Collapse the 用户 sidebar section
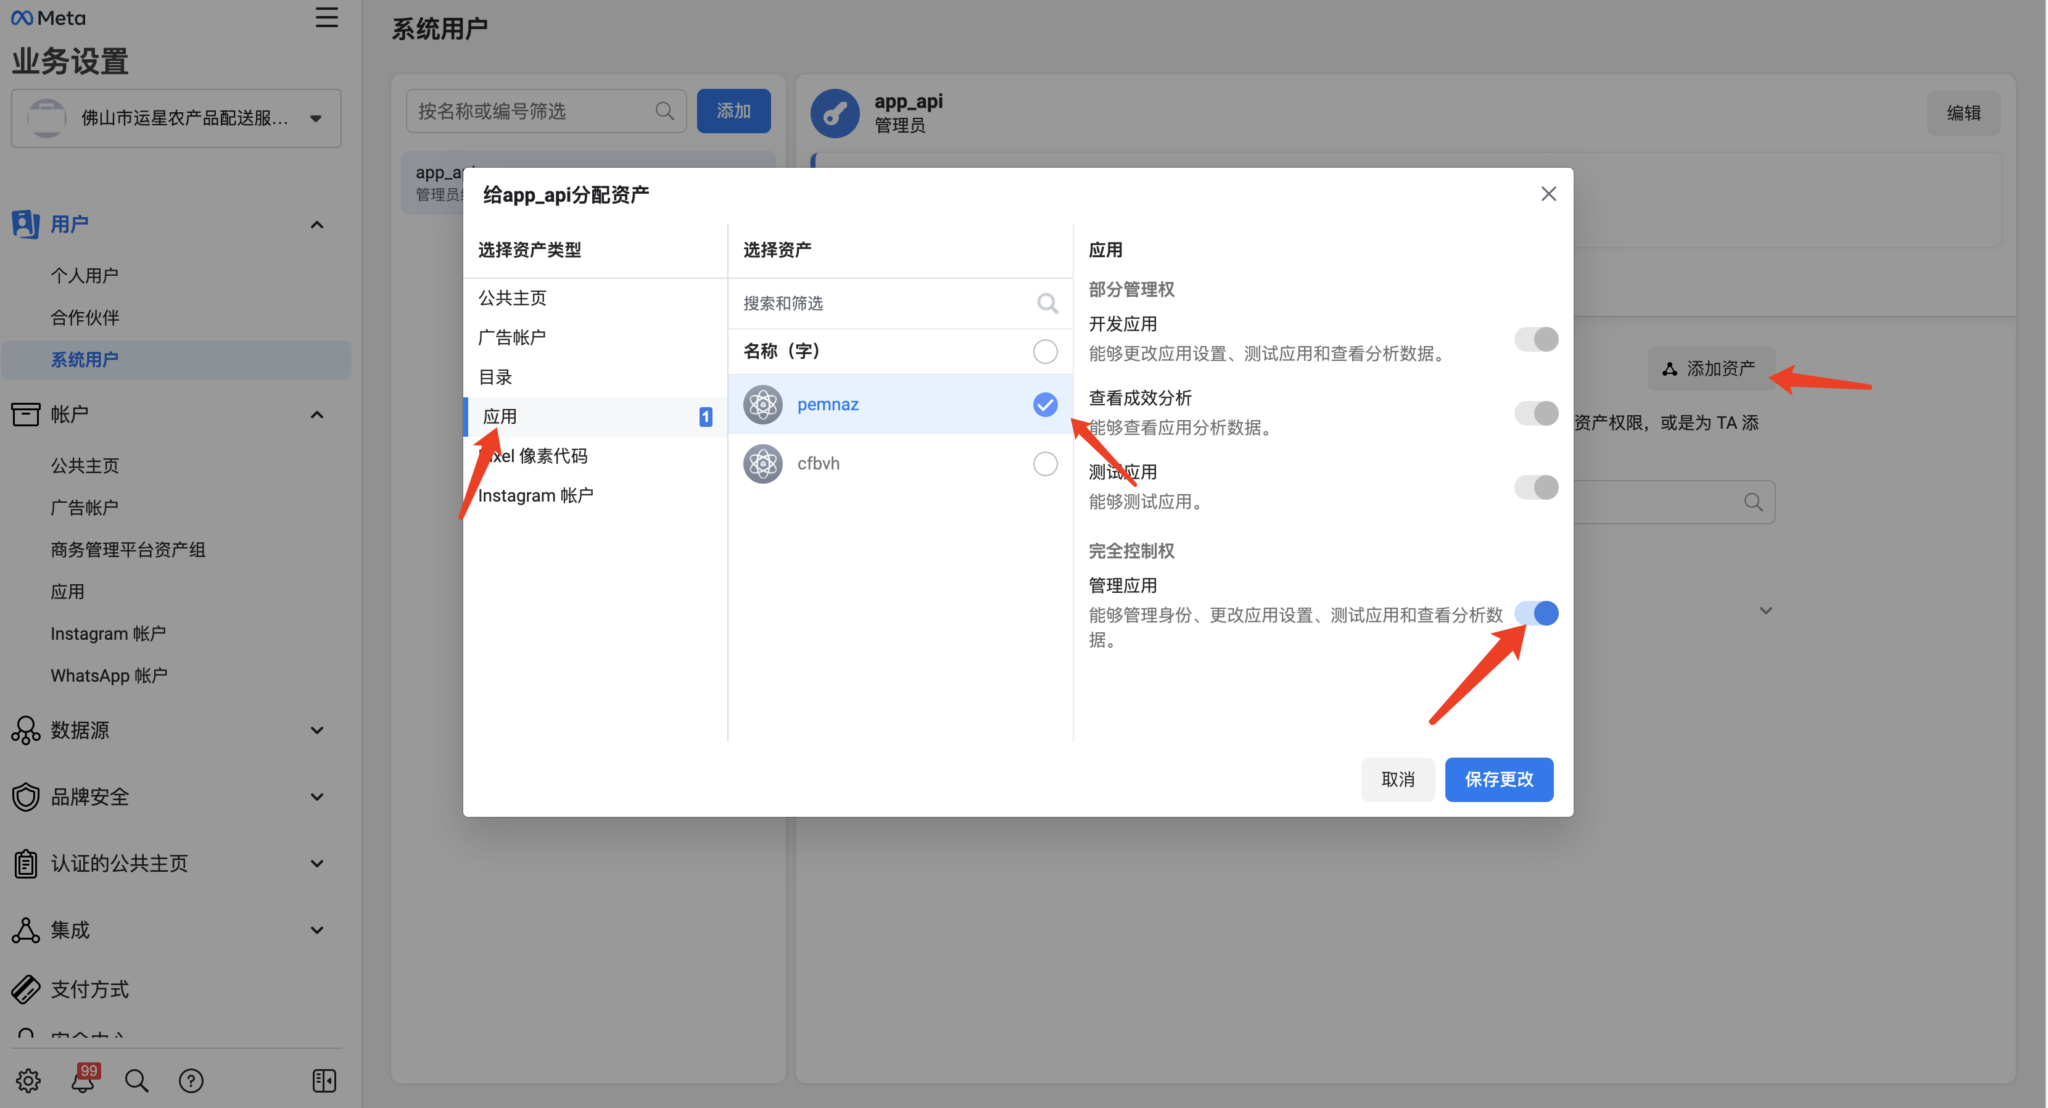 [x=316, y=225]
